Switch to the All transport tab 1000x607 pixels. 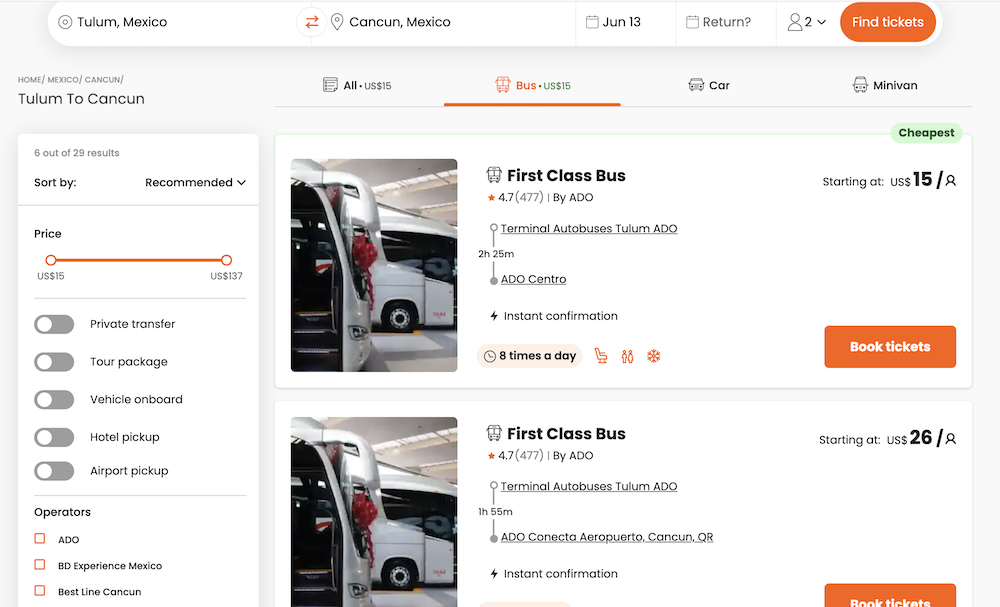point(357,85)
